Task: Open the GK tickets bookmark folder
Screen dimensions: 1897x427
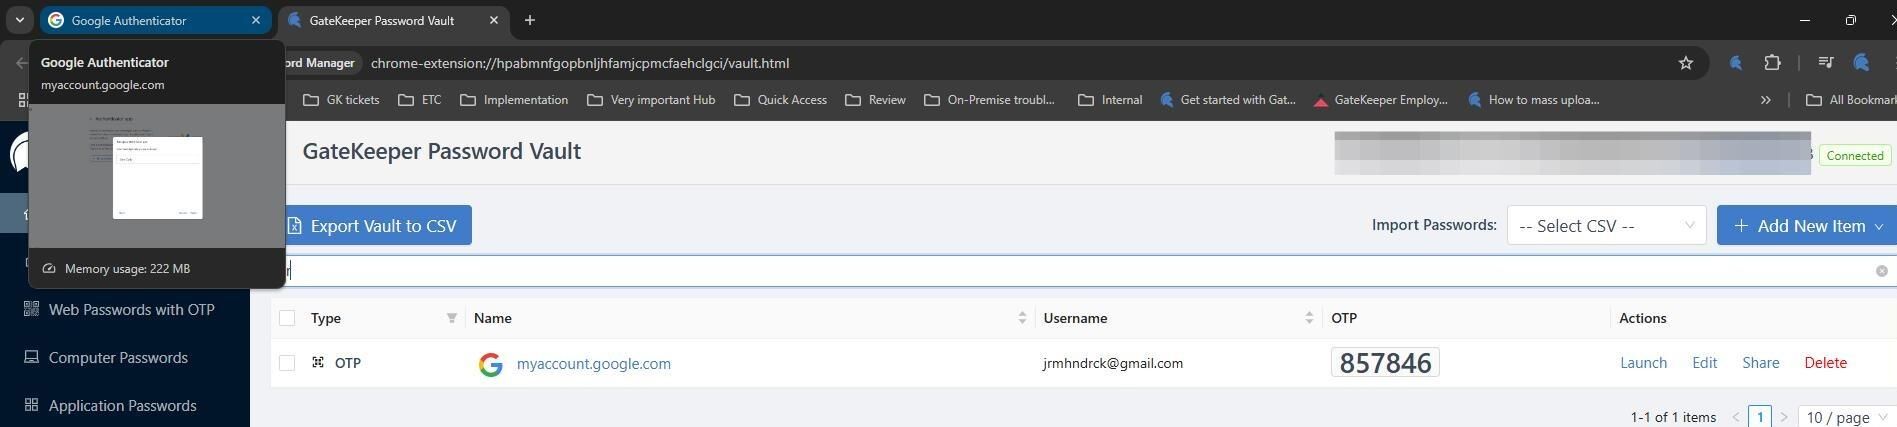Action: 341,100
